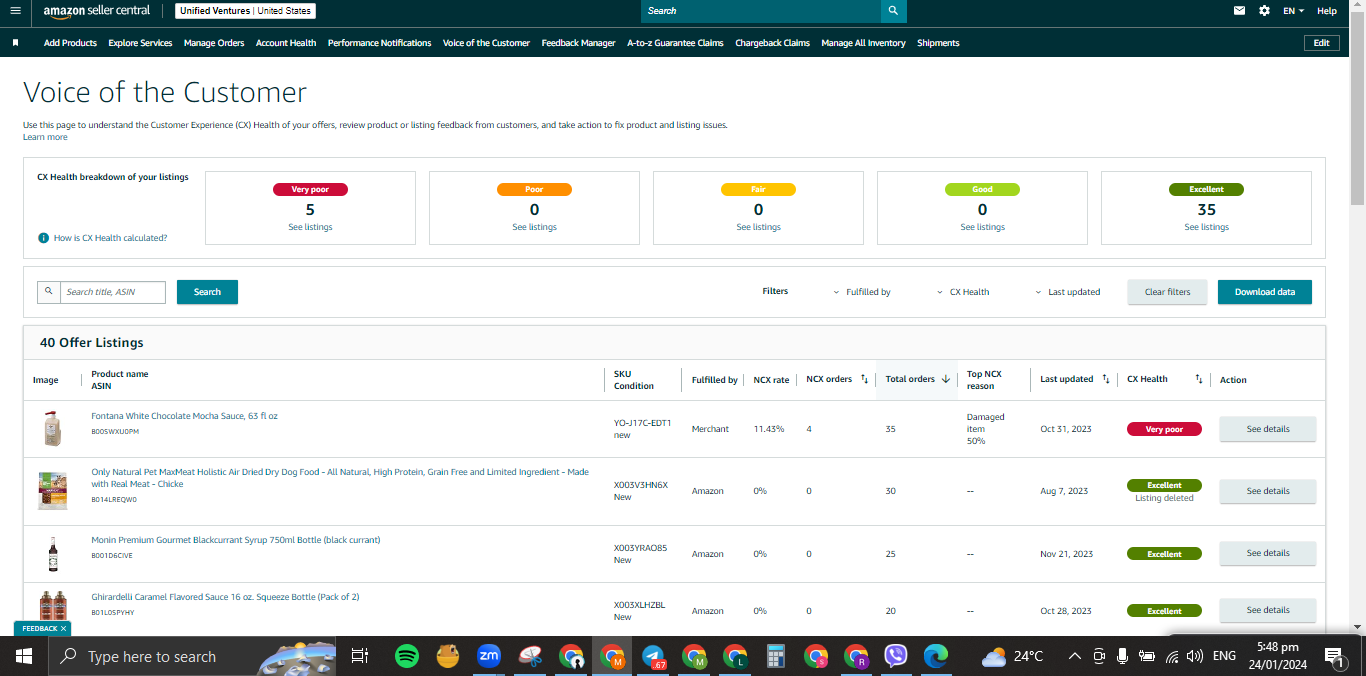Click the info icon beside How is CX Health calculated
Image resolution: width=1366 pixels, height=676 pixels.
tap(43, 238)
